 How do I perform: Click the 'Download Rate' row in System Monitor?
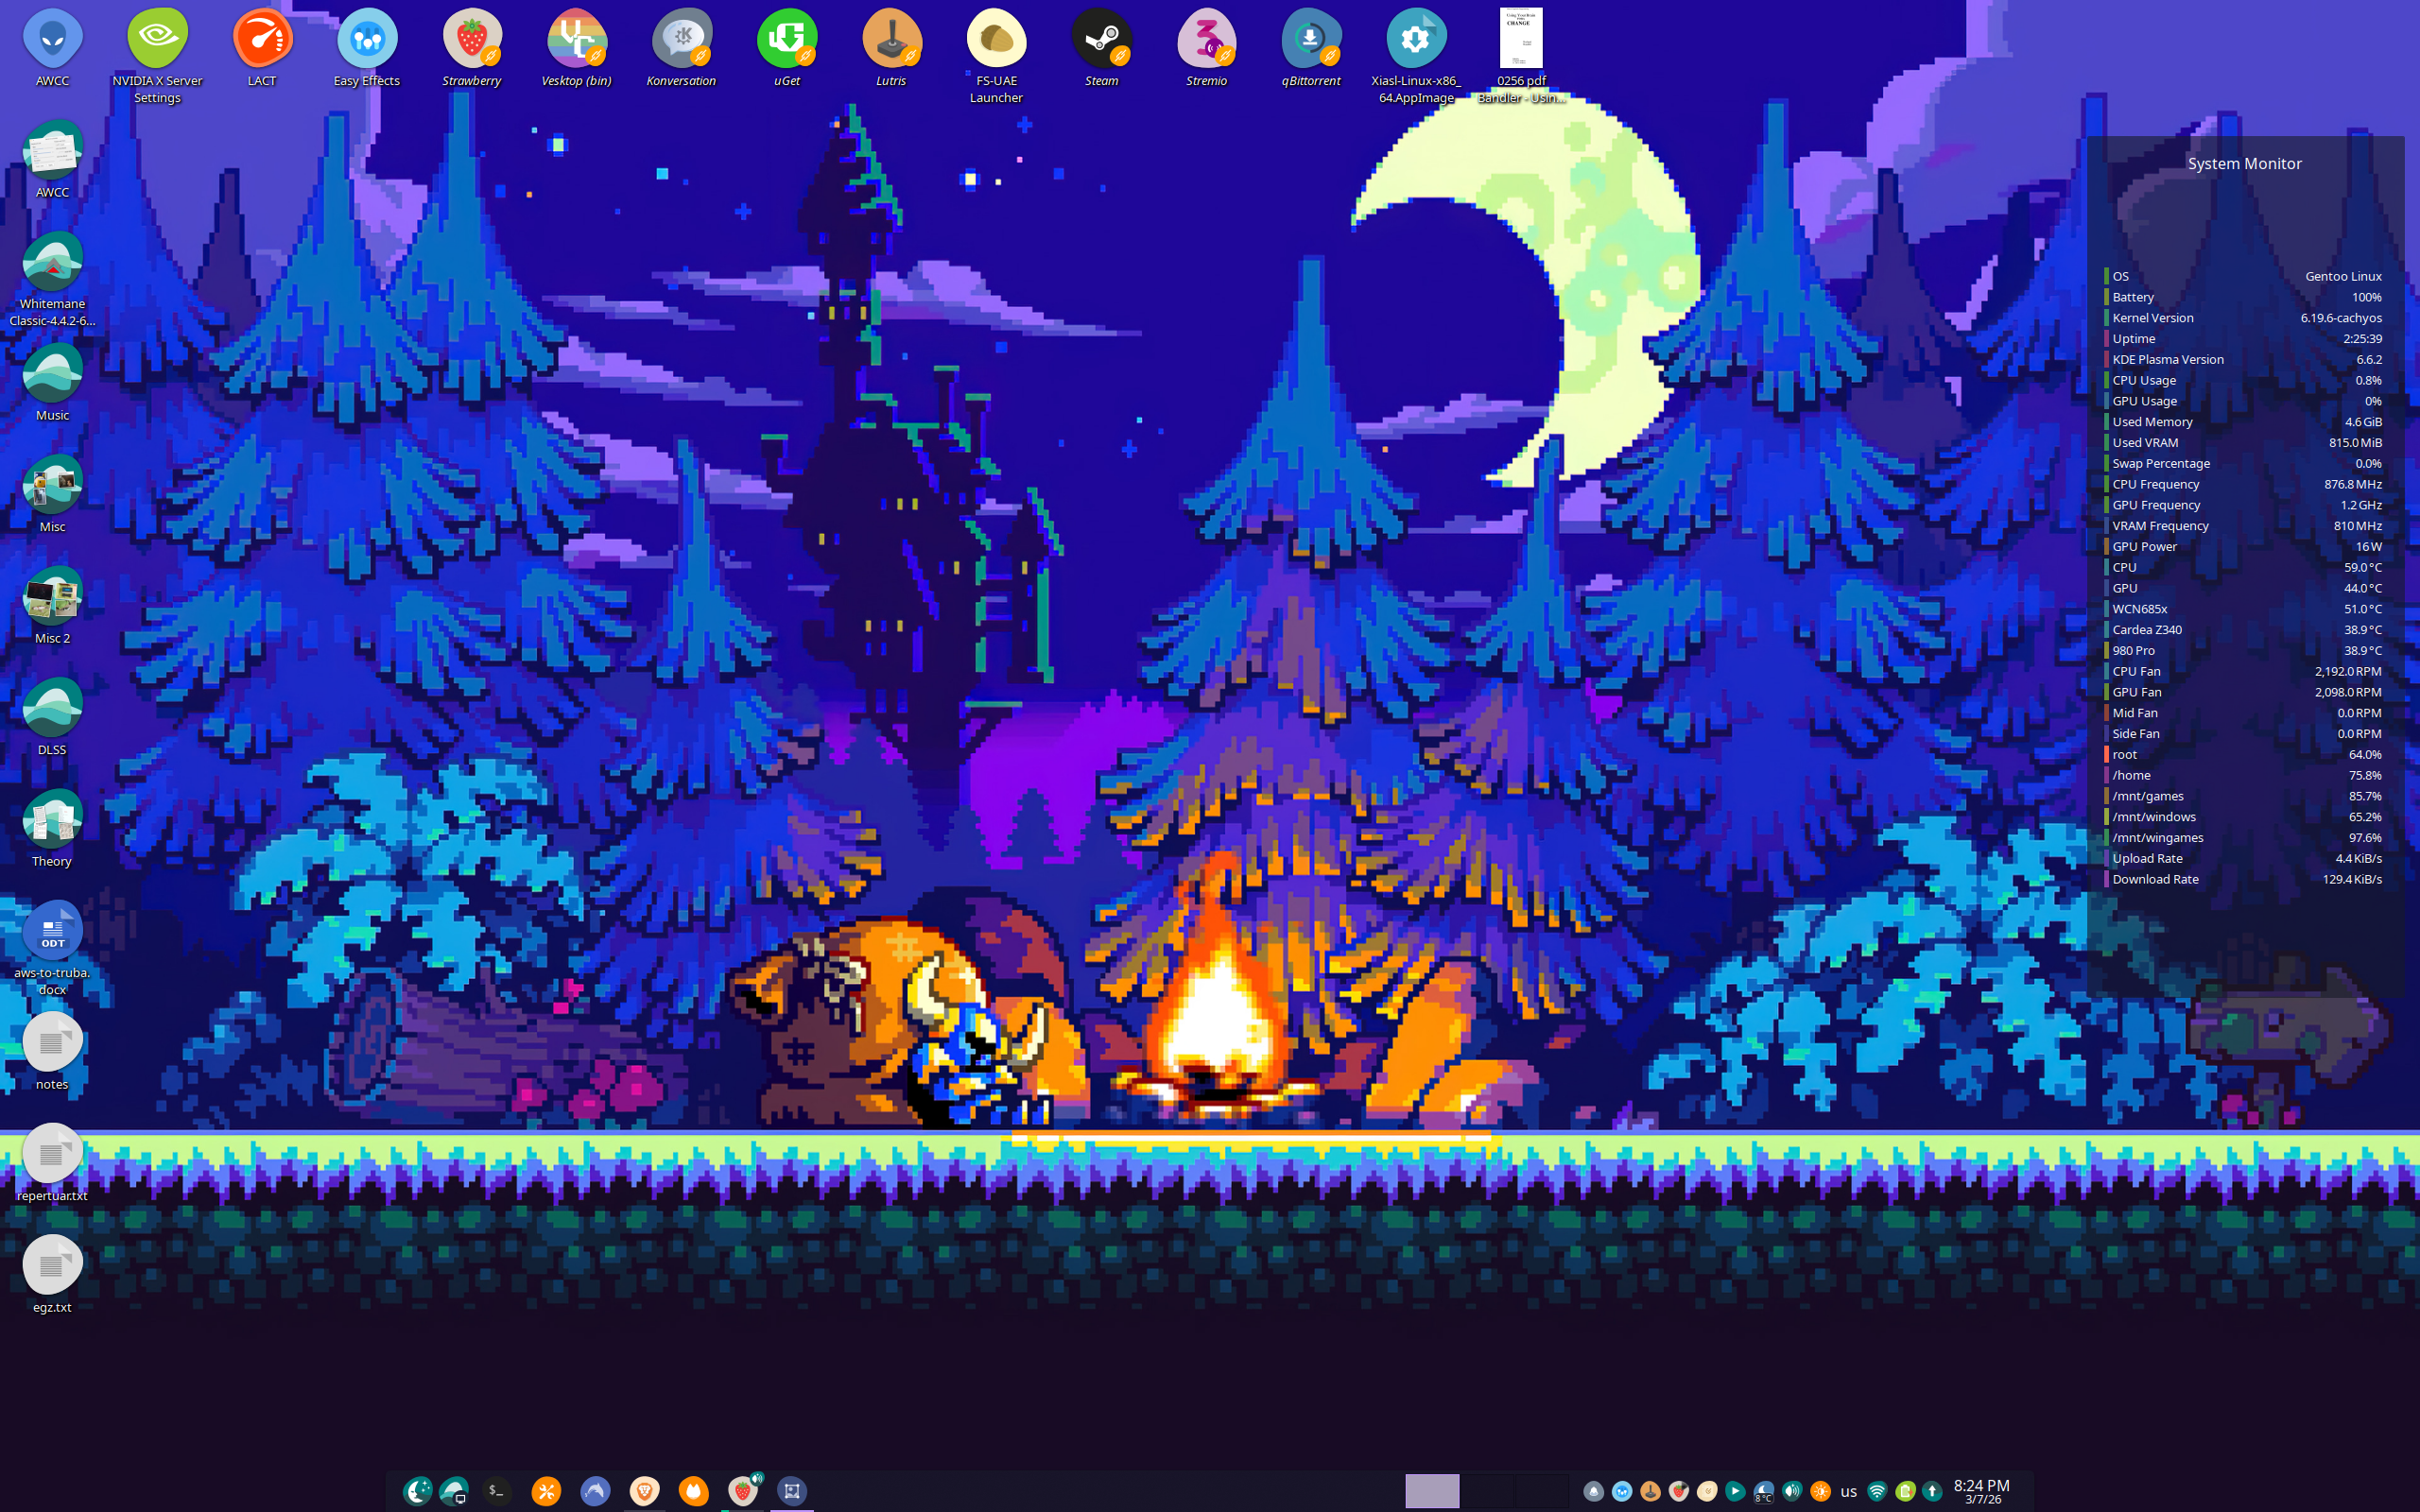tap(2243, 879)
